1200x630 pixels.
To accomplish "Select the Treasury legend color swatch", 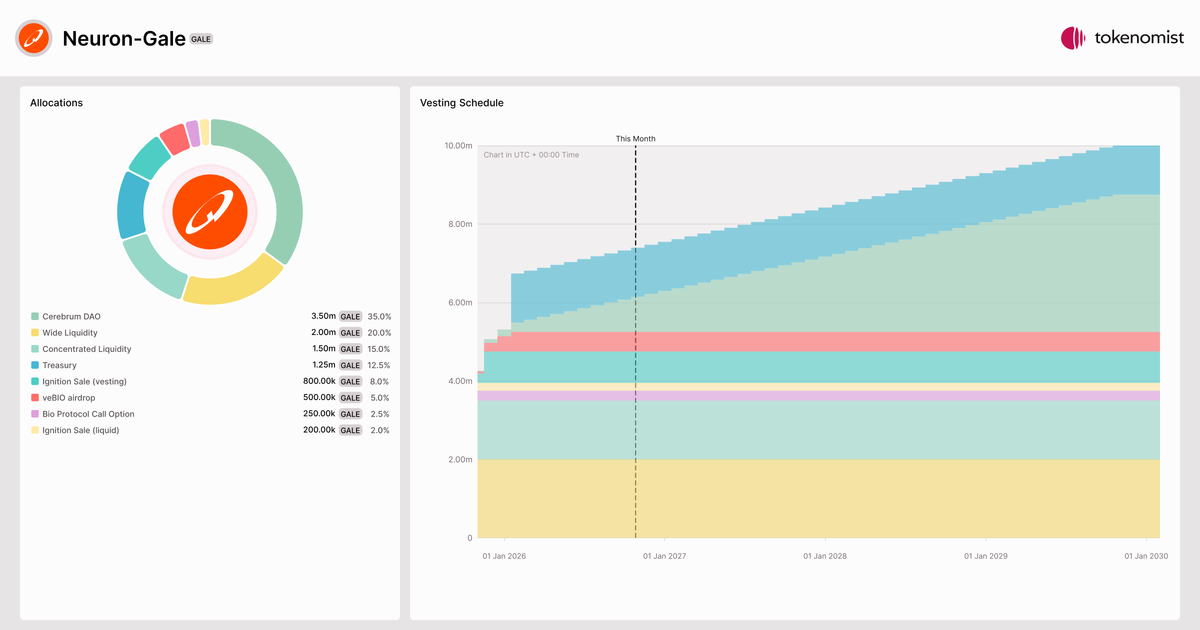I will 35,365.
